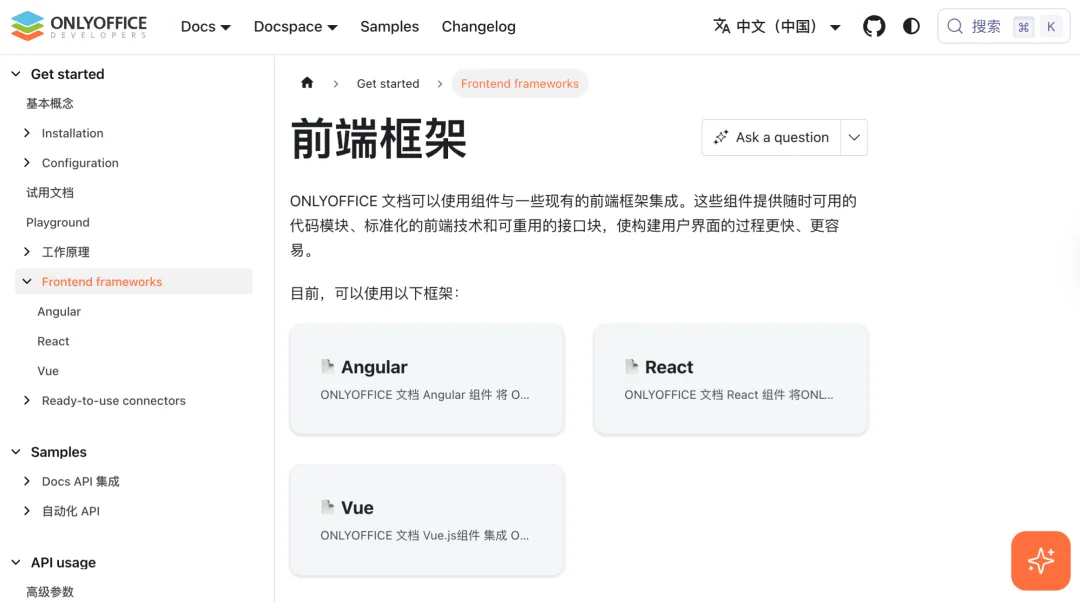Toggle dark and light theme mode
This screenshot has height=602, width=1080.
911,26
